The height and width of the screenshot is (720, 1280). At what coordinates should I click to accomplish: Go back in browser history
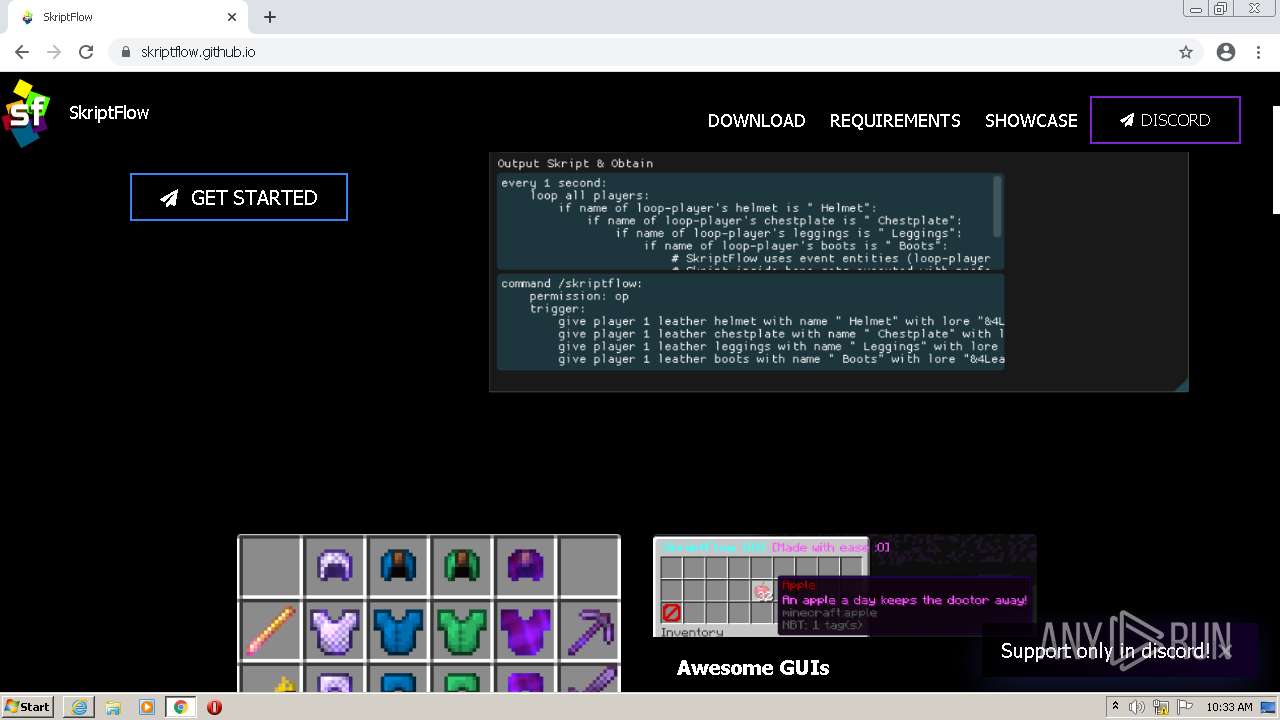point(22,52)
